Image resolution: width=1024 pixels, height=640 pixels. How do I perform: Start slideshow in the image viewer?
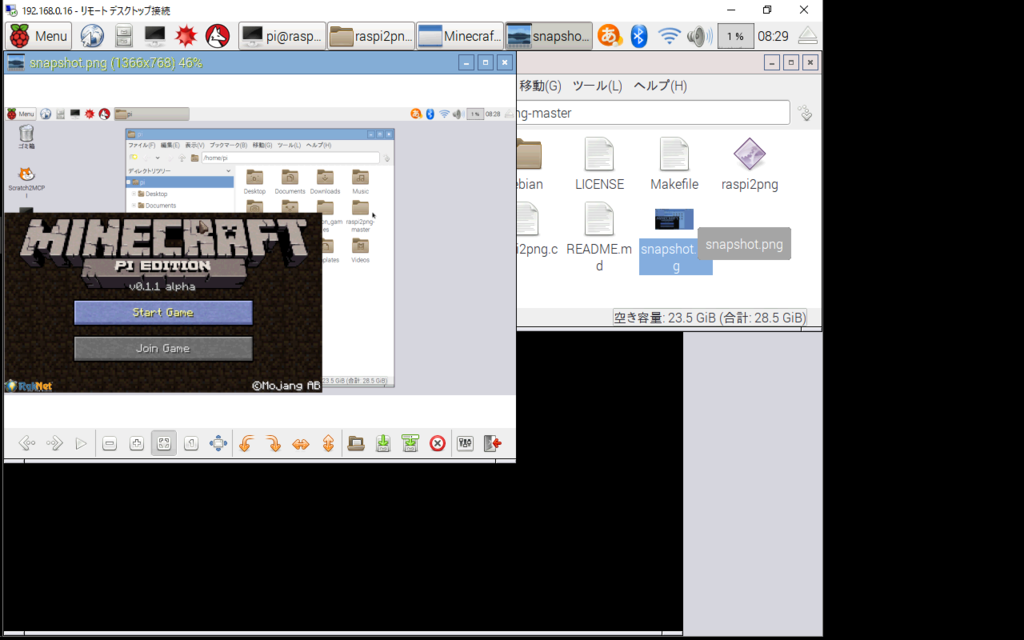click(81, 443)
